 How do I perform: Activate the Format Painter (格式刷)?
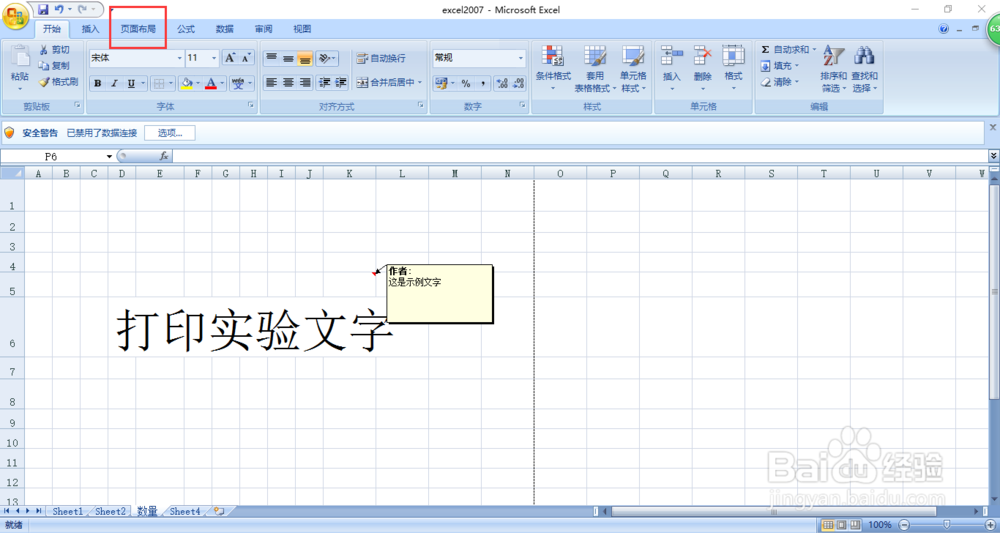[59, 82]
